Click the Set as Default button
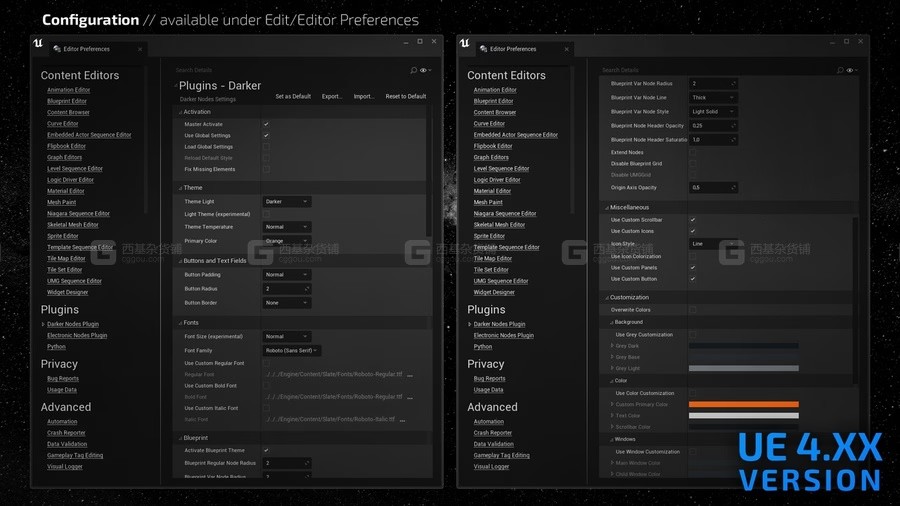Image resolution: width=900 pixels, height=506 pixels. (293, 97)
